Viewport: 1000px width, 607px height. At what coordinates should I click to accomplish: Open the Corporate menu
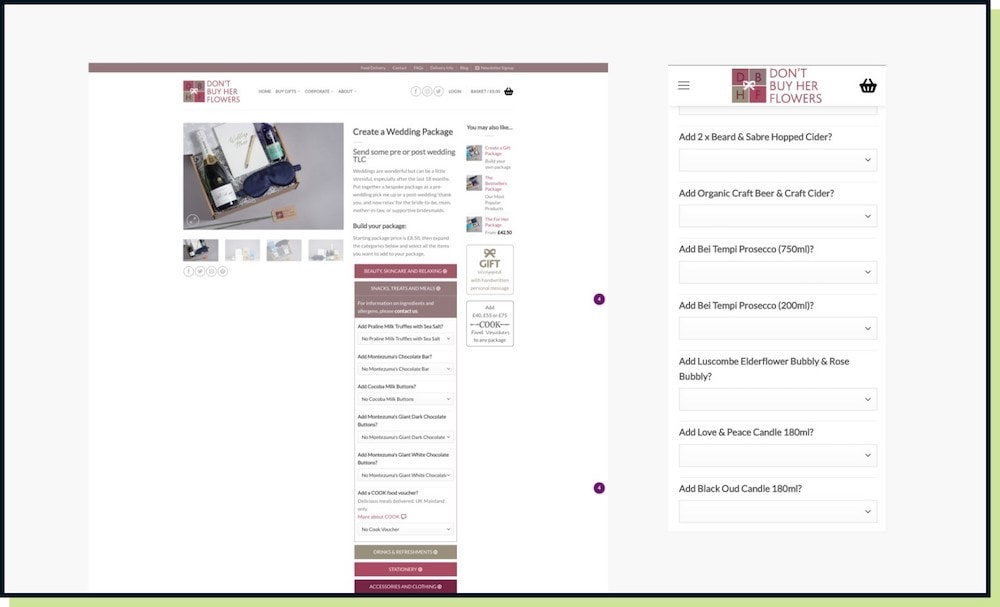(x=318, y=91)
